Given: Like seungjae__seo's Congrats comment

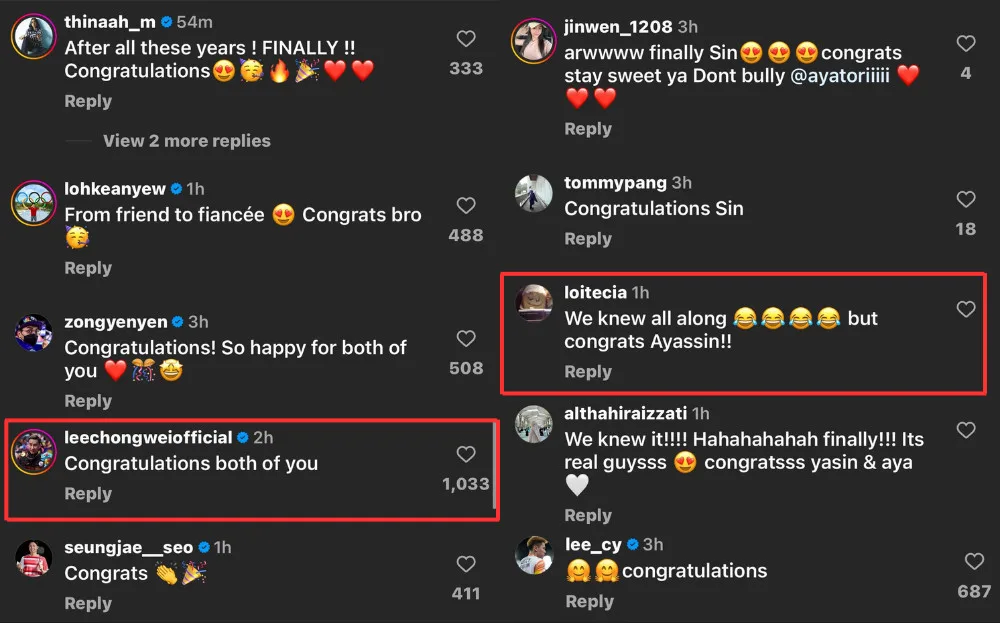Looking at the screenshot, I should (466, 563).
